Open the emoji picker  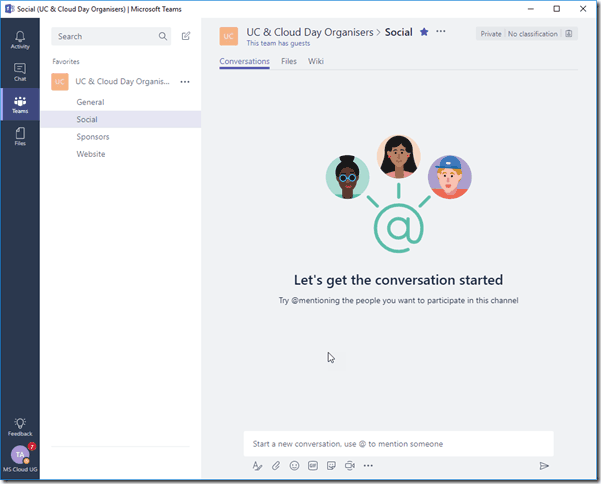tap(294, 466)
